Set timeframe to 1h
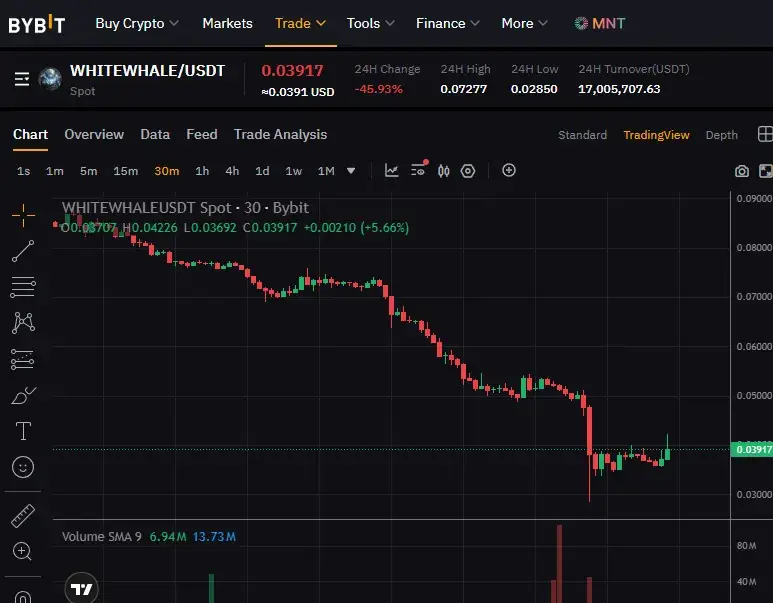 click(202, 171)
